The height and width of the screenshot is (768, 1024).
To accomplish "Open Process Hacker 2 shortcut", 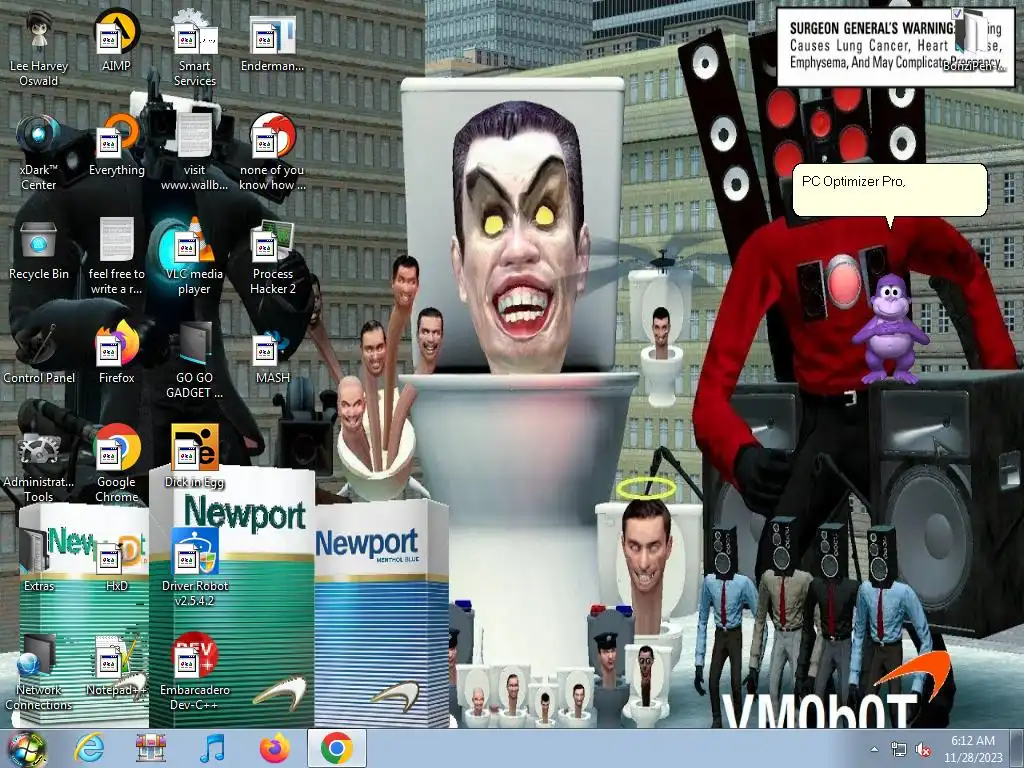I will click(x=272, y=257).
